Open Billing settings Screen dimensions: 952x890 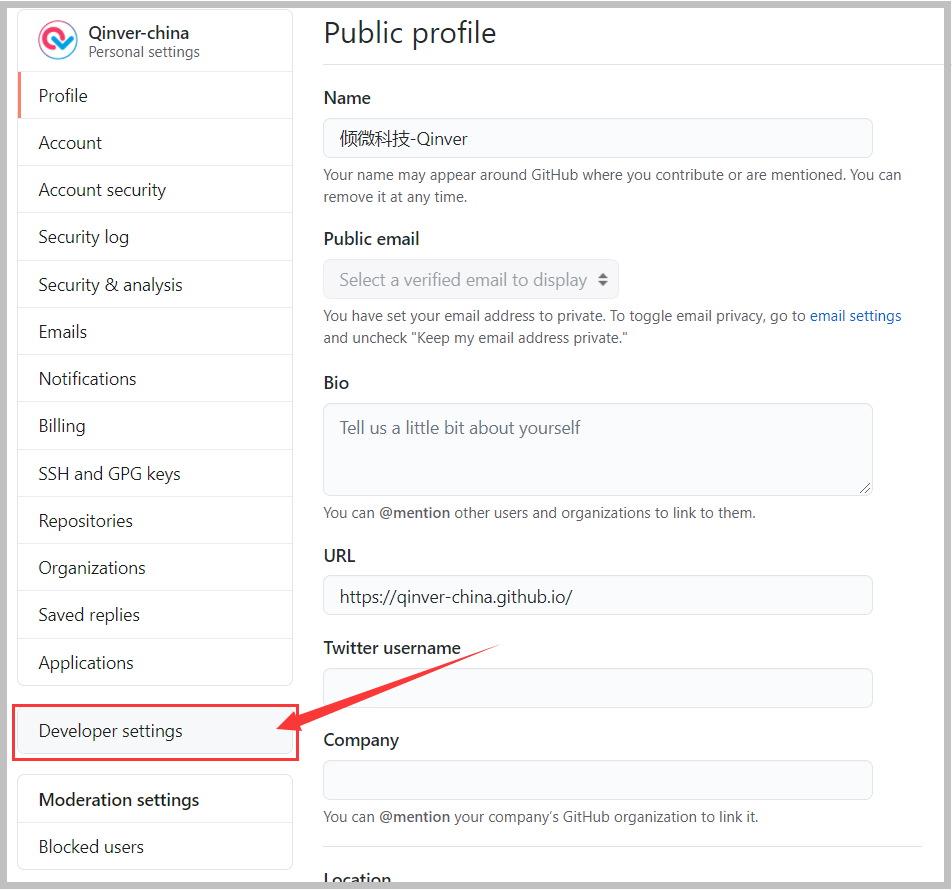pos(61,426)
